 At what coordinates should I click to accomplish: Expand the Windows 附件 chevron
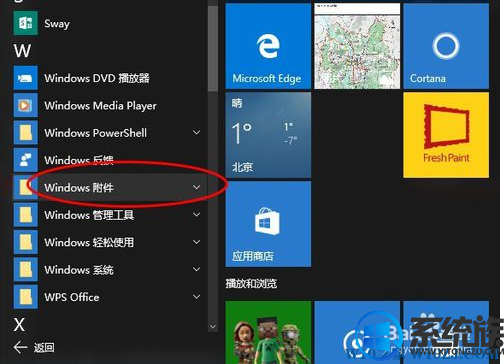197,187
